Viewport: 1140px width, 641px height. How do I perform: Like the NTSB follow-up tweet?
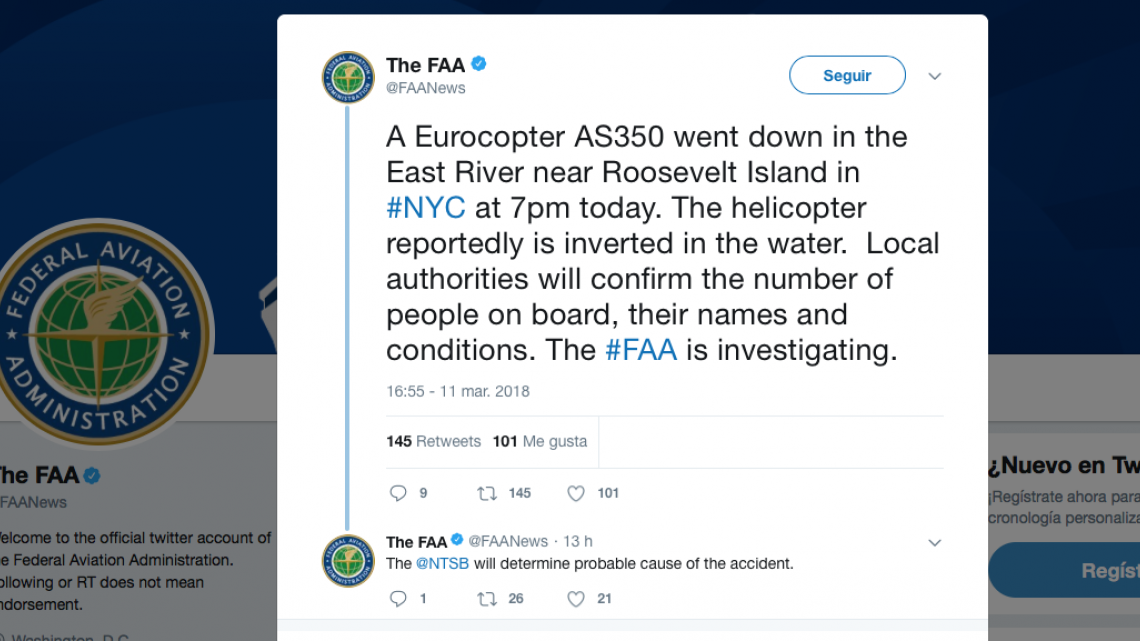tap(576, 598)
